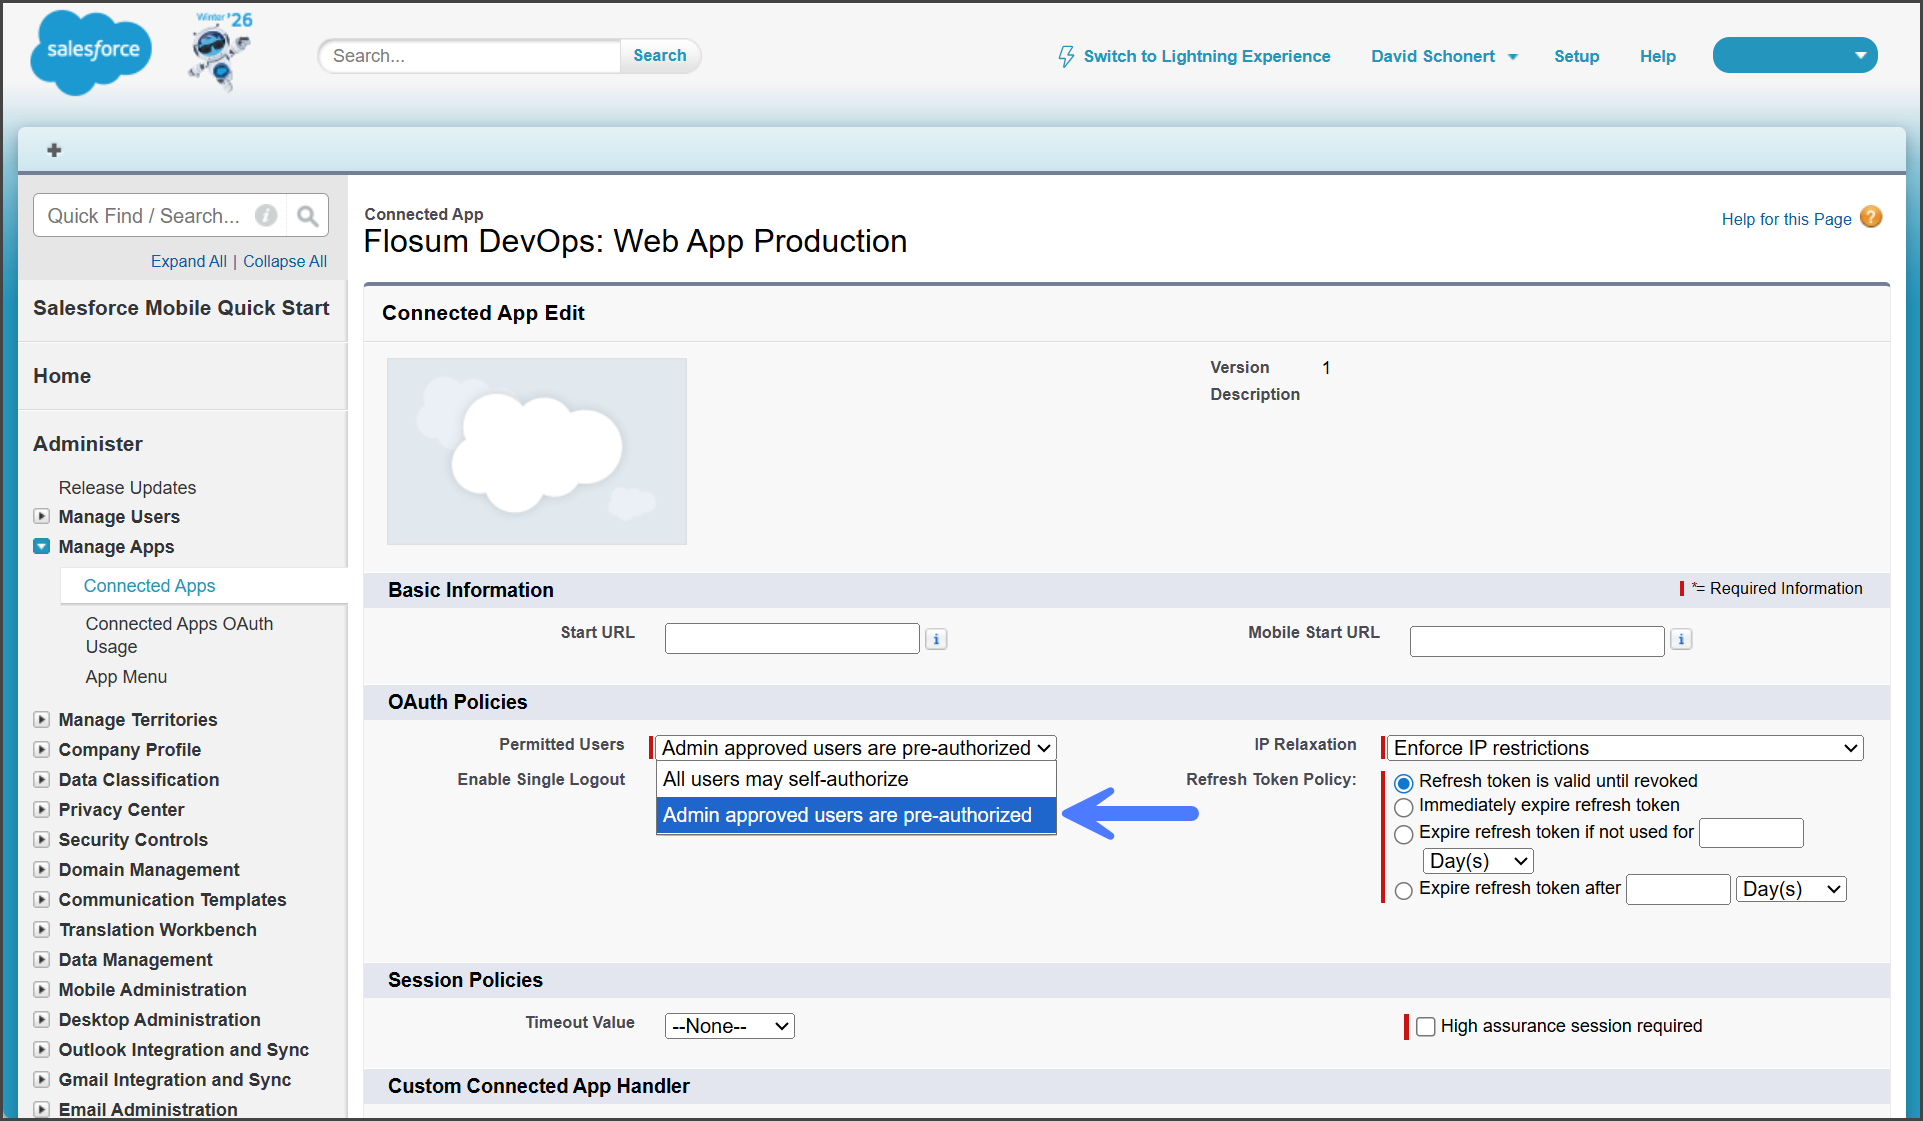Click the Quick Find magnifier icon
The image size is (1923, 1121).
[308, 216]
